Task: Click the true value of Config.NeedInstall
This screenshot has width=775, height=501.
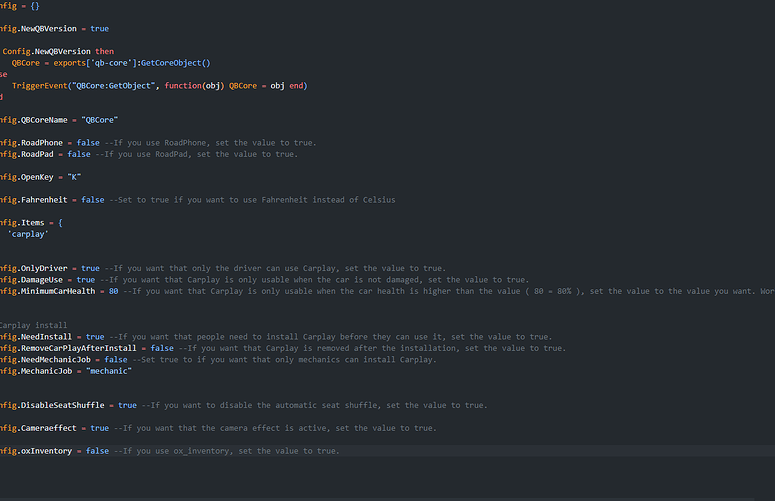Action: pyautogui.click(x=95, y=337)
